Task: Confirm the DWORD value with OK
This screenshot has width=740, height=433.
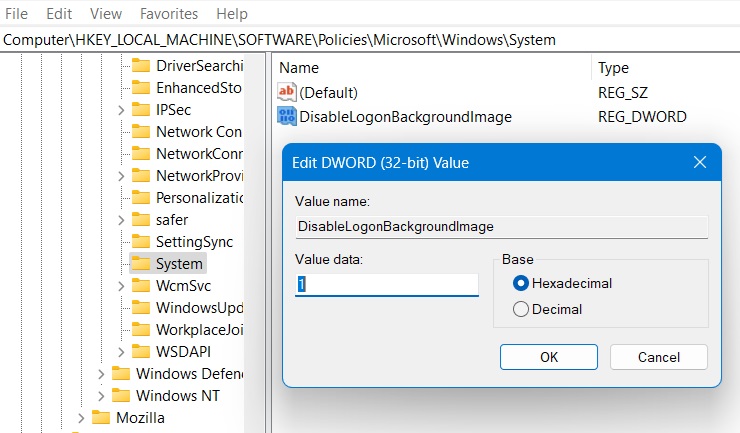Action: pos(549,357)
